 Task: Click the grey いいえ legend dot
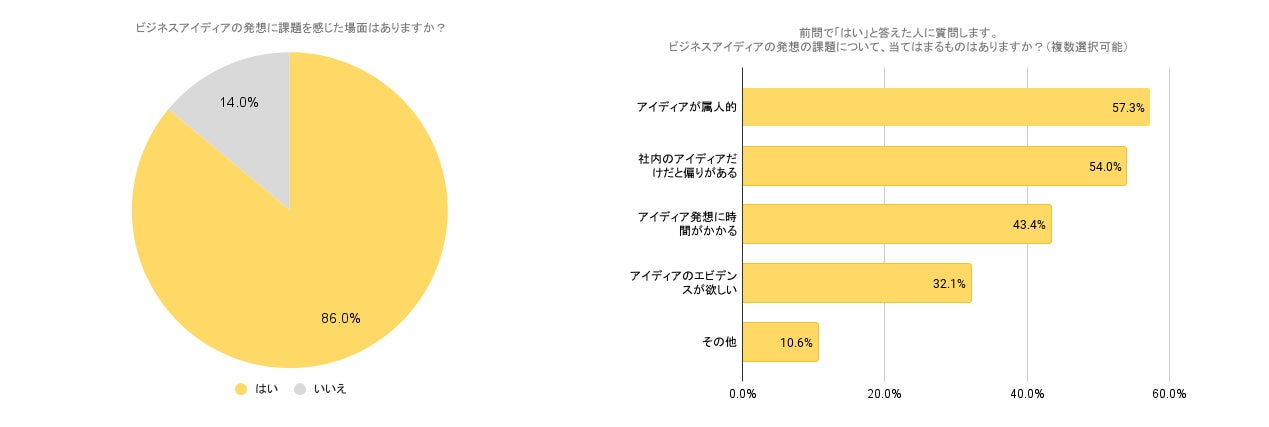pos(300,389)
